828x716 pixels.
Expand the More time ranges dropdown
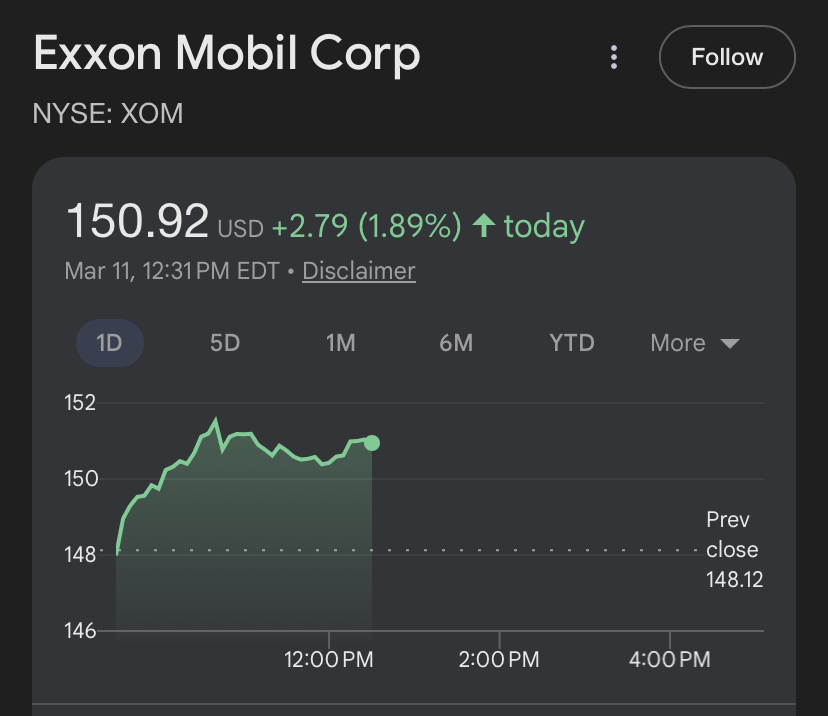(694, 343)
